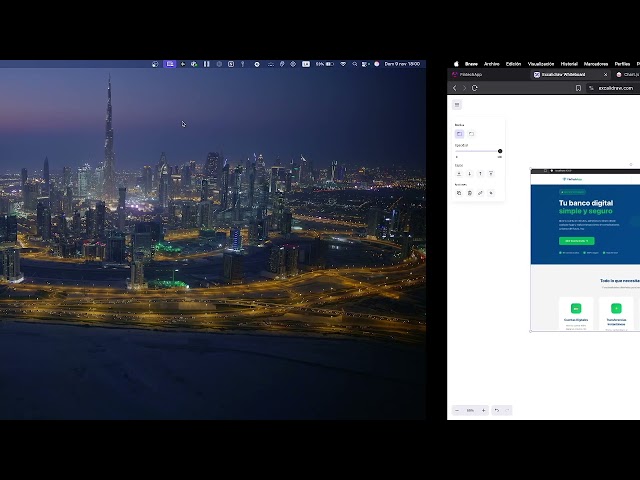Click the bottom-left resize handle of the image
This screenshot has height=480, width=640.
click(x=531, y=331)
